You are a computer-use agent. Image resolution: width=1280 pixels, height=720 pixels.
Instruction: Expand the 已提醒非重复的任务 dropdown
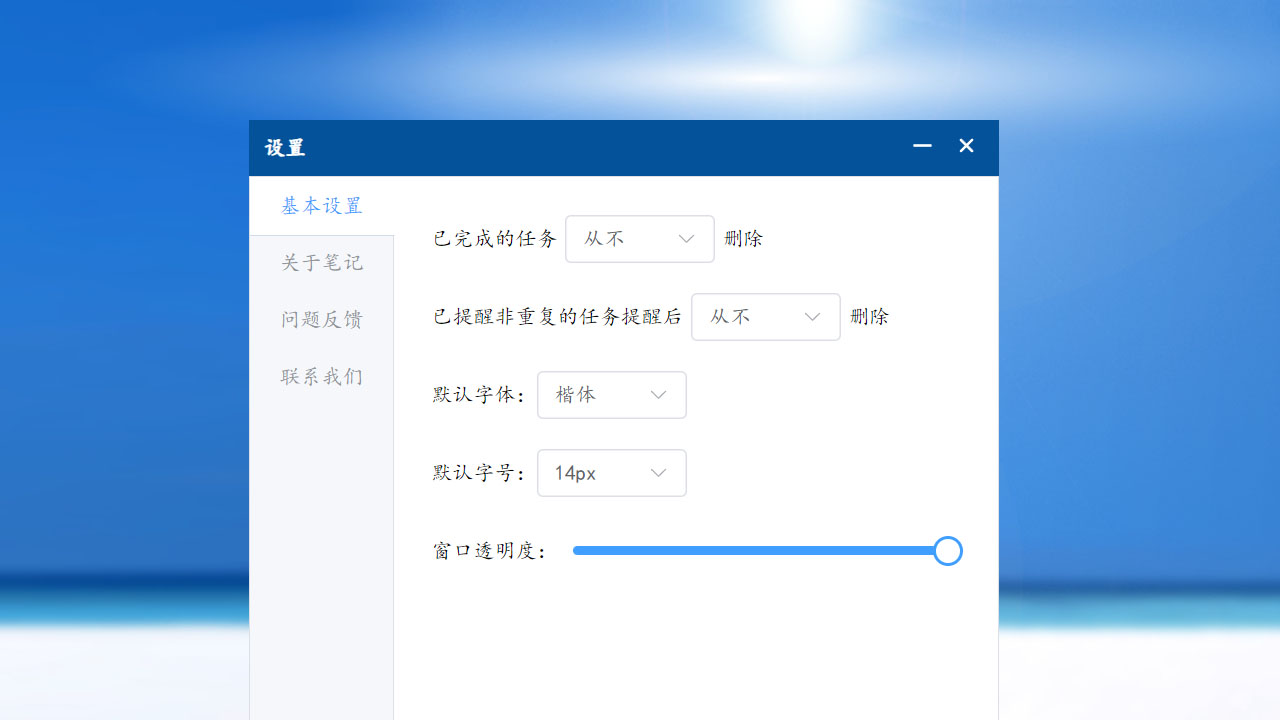tap(765, 317)
